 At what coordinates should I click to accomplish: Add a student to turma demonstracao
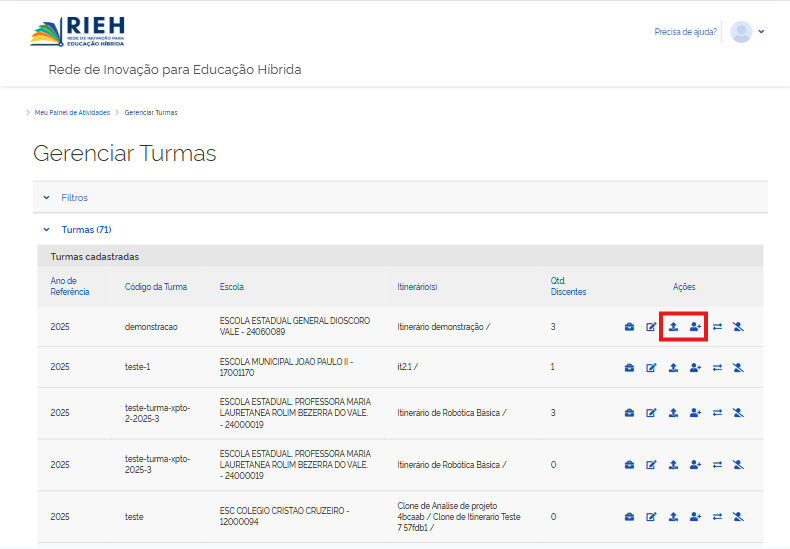coord(696,327)
